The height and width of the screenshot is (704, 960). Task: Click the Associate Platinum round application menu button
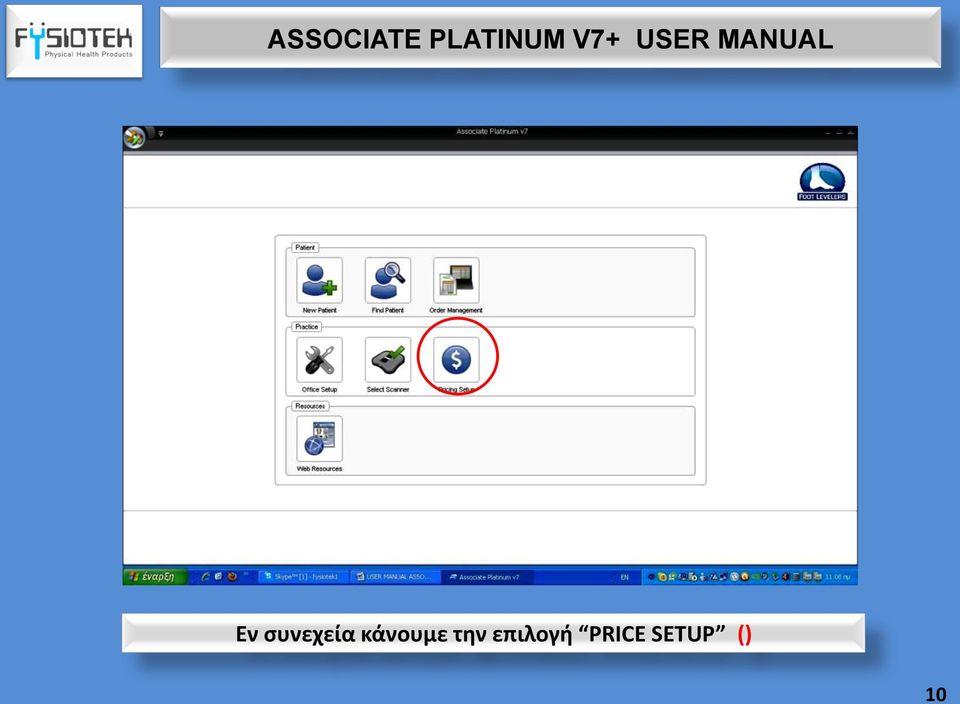pos(134,137)
